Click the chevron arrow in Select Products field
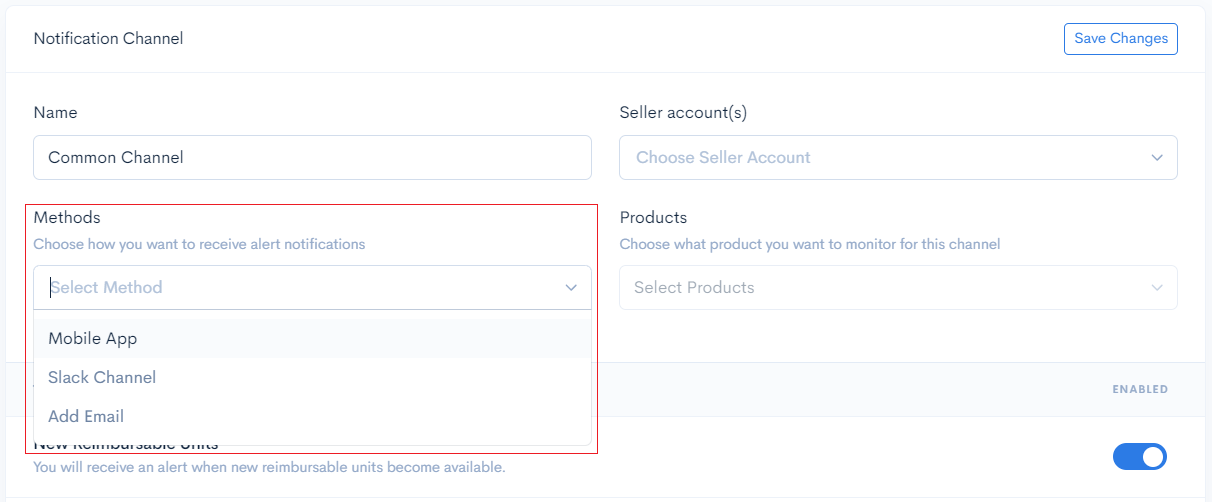The width and height of the screenshot is (1212, 502). click(x=1157, y=288)
